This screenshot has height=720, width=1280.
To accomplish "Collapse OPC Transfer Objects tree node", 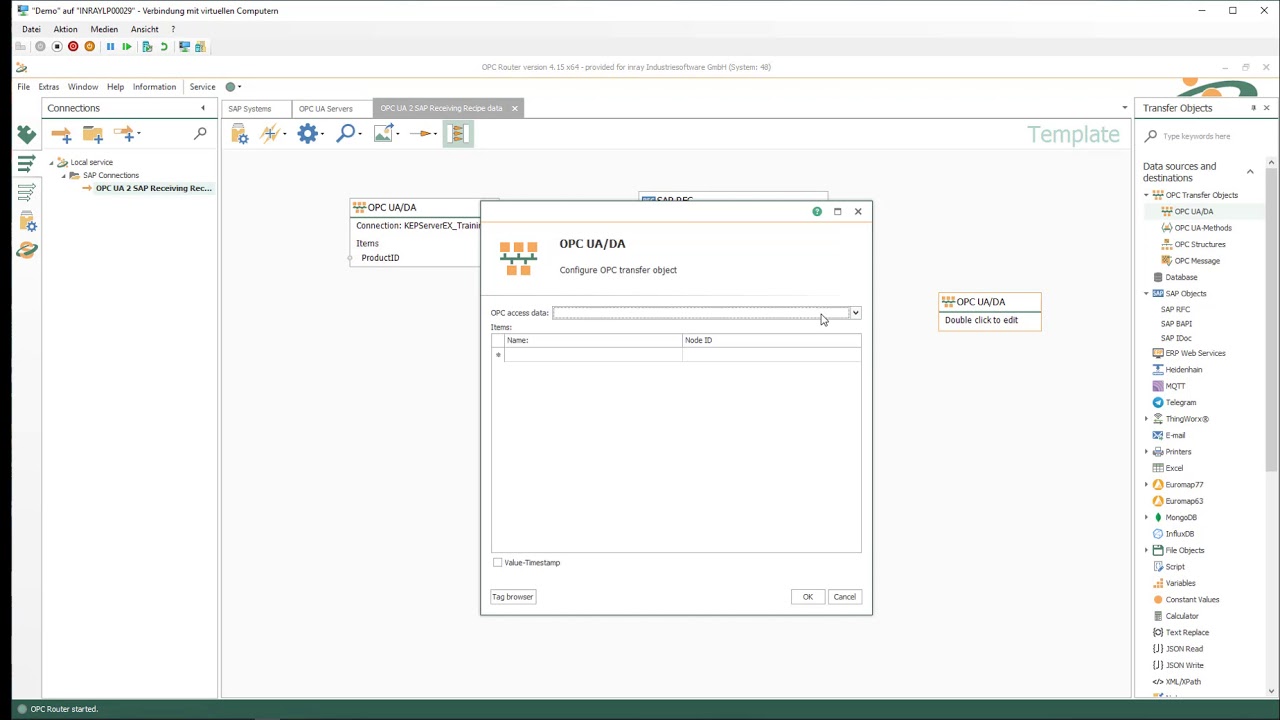I will (x=1147, y=195).
